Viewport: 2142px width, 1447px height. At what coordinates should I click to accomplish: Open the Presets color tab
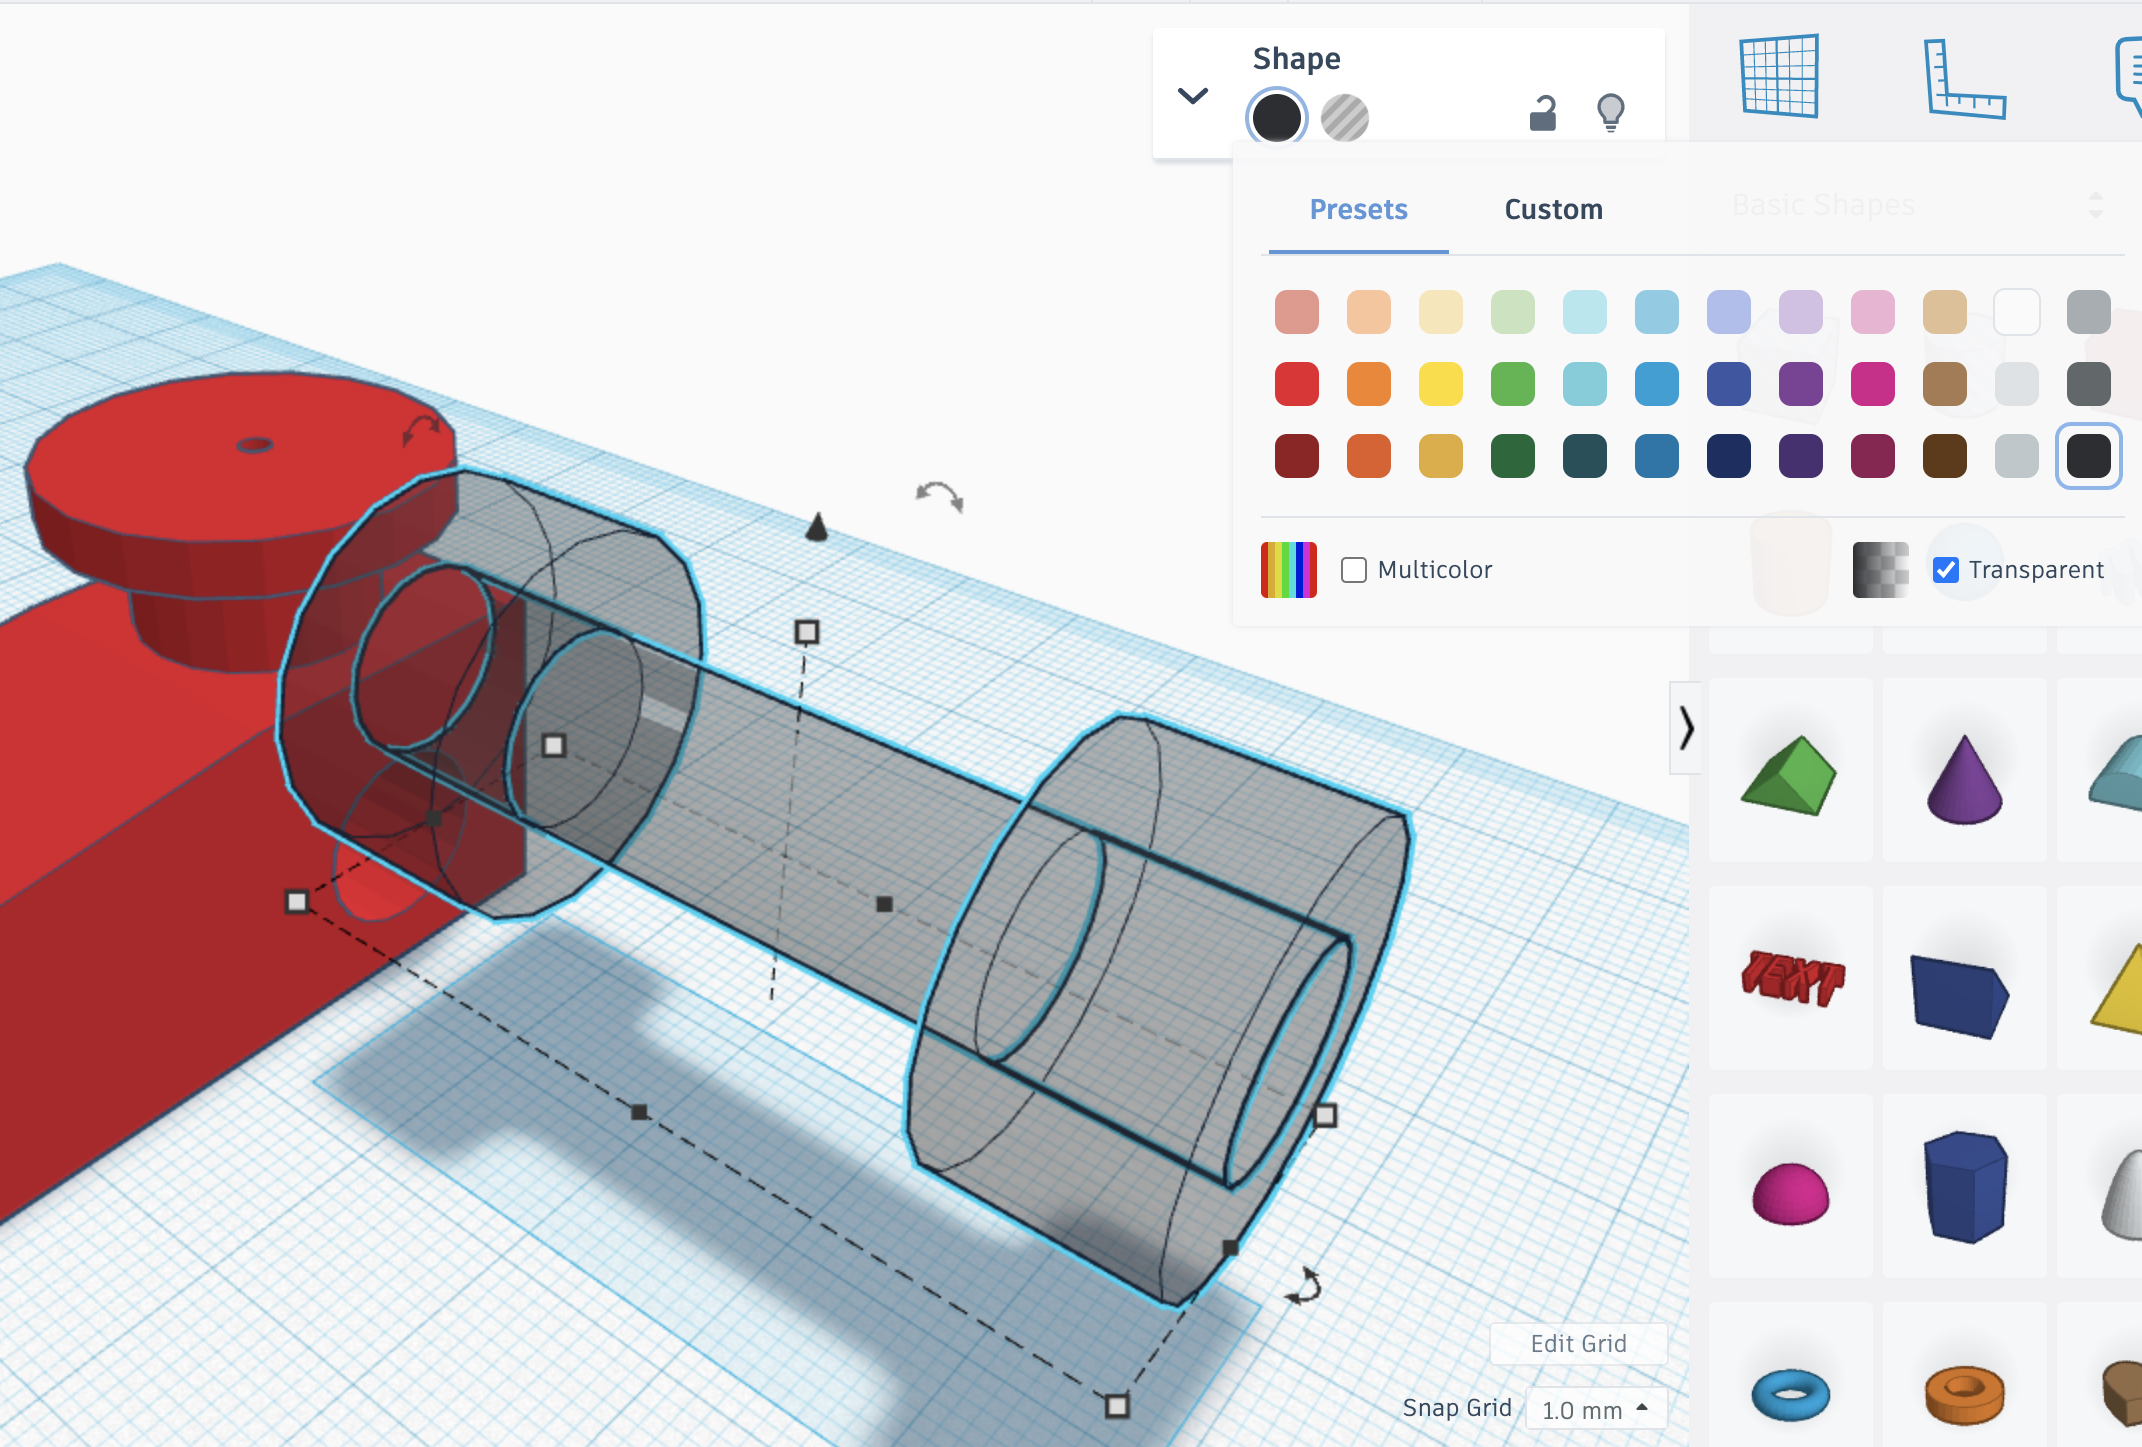[1358, 209]
